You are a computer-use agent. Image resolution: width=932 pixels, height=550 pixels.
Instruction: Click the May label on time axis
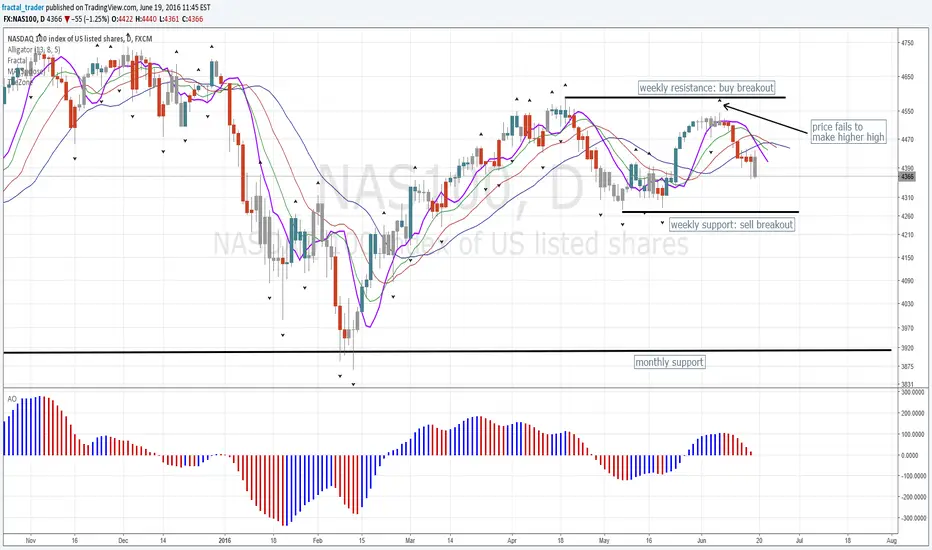[x=604, y=541]
